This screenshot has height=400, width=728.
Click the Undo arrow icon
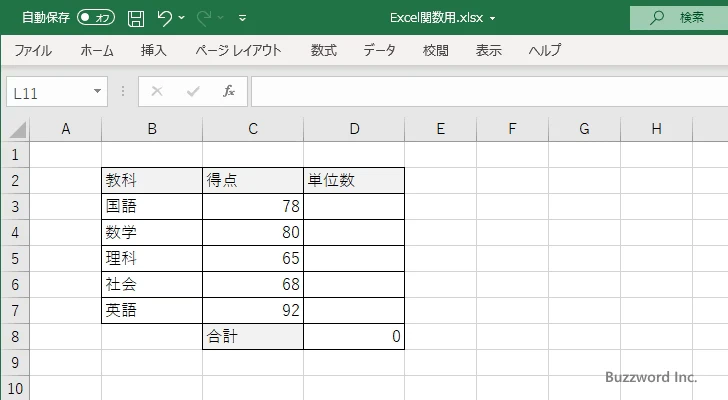tap(164, 18)
